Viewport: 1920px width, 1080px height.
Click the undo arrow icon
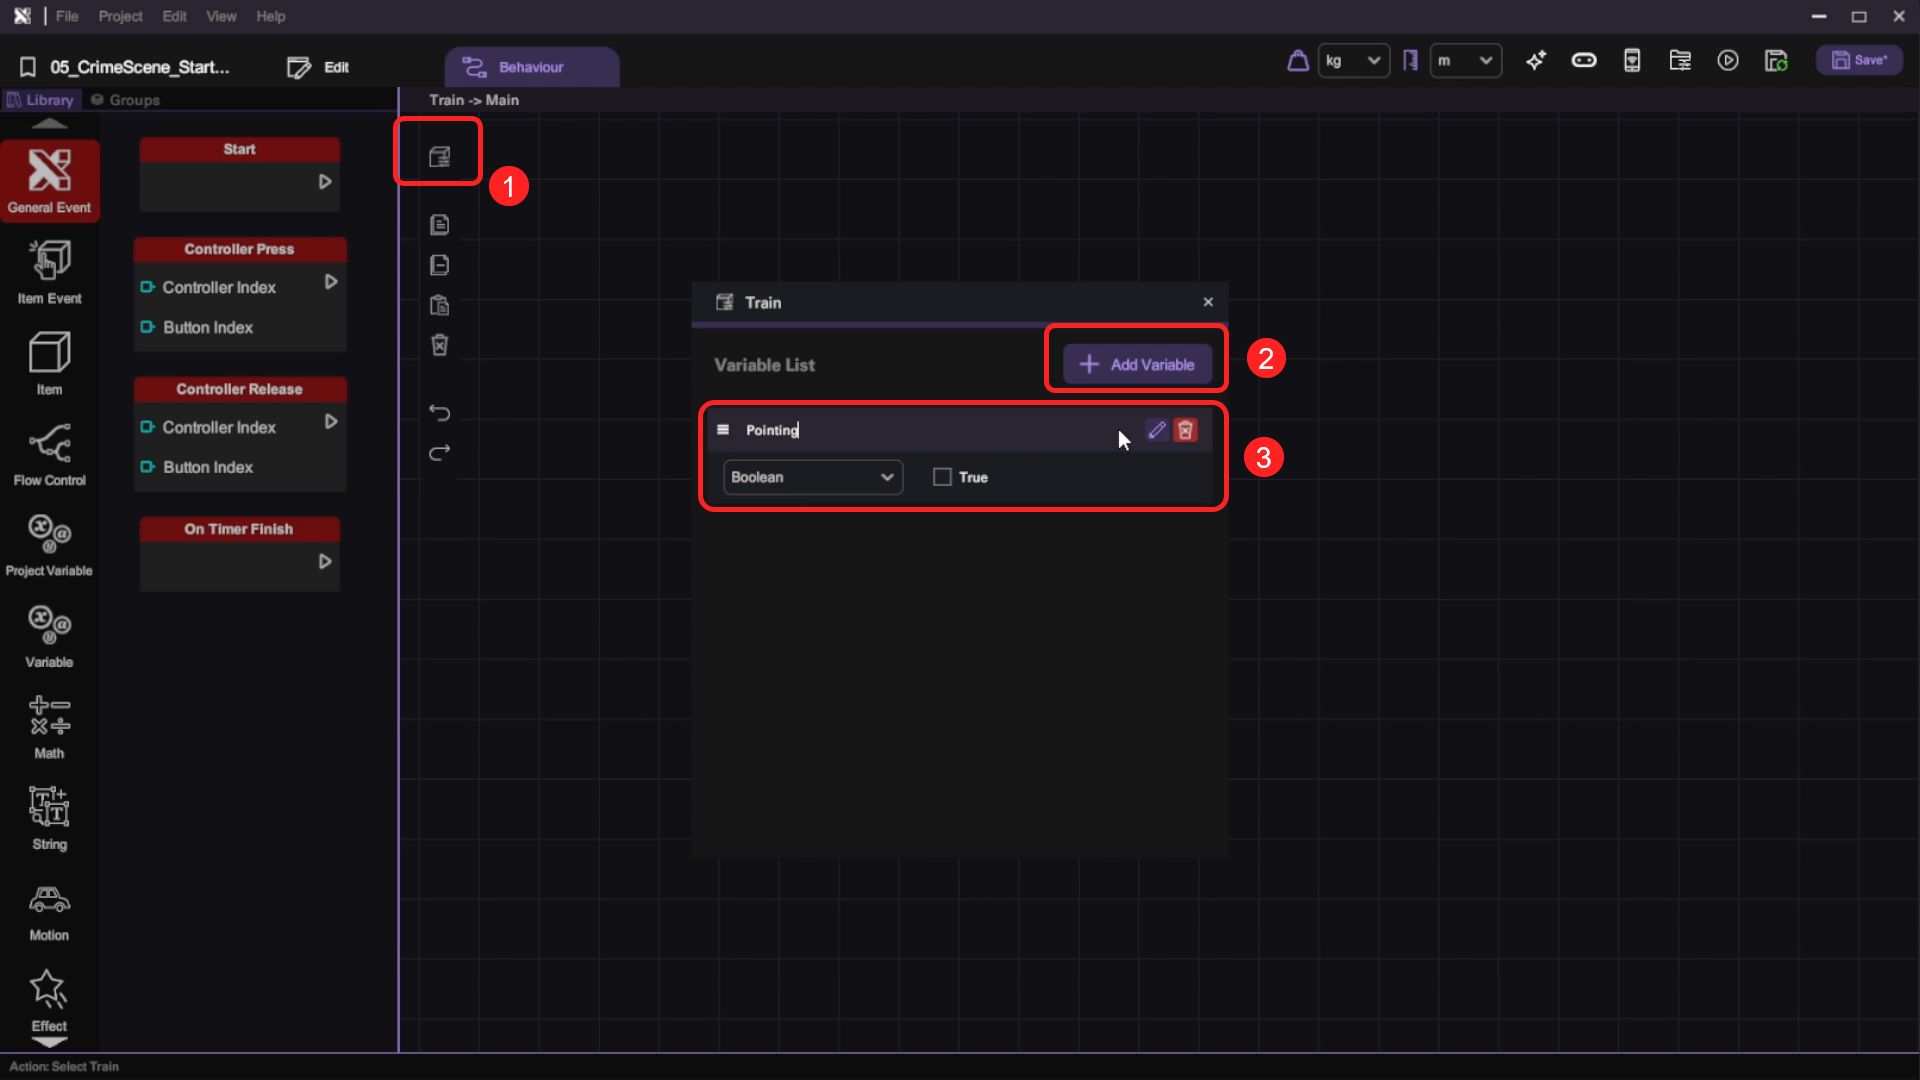point(439,412)
